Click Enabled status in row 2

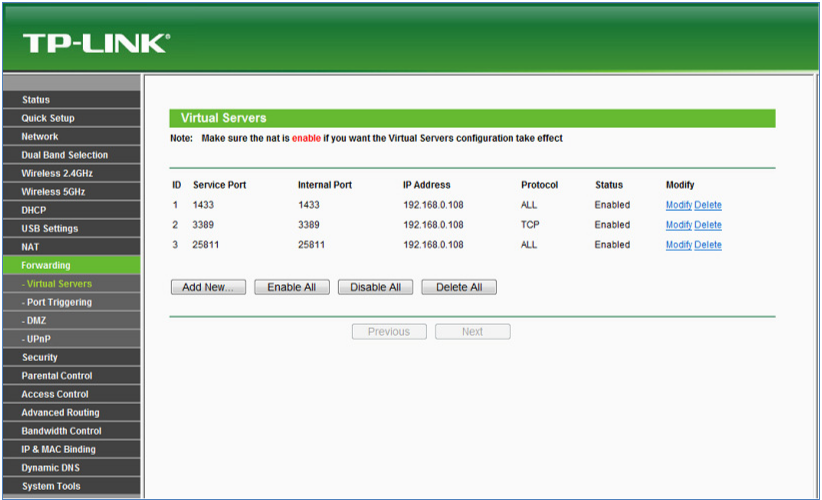tap(612, 225)
